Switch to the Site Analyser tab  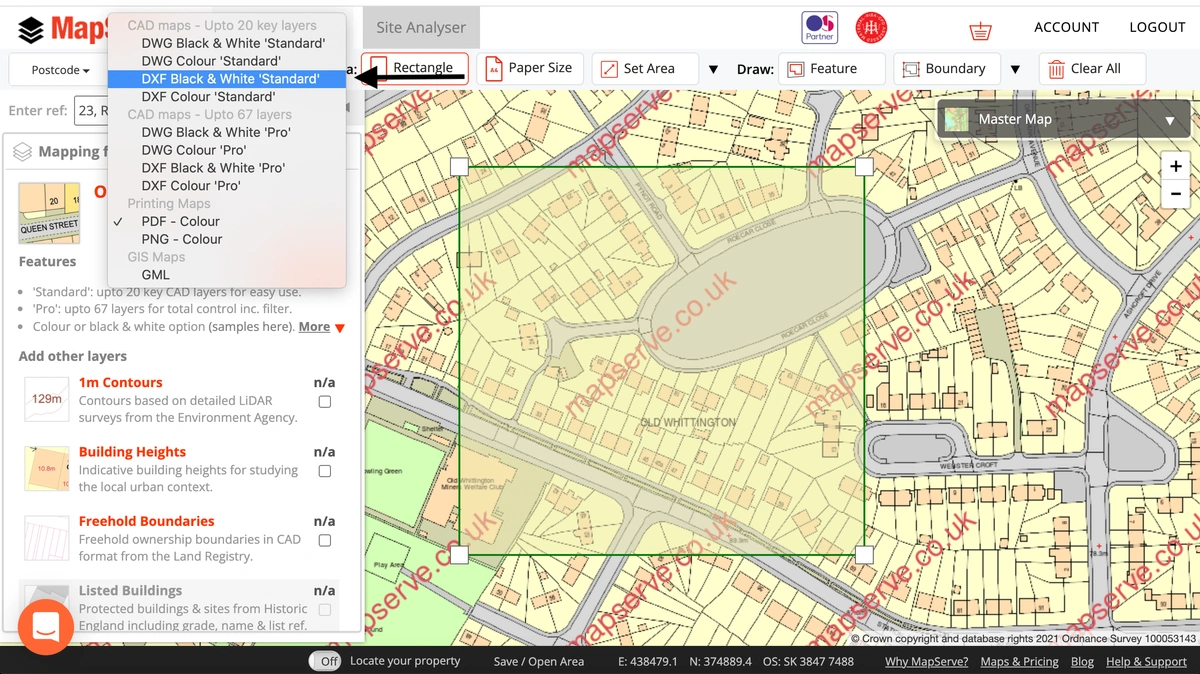coord(421,28)
